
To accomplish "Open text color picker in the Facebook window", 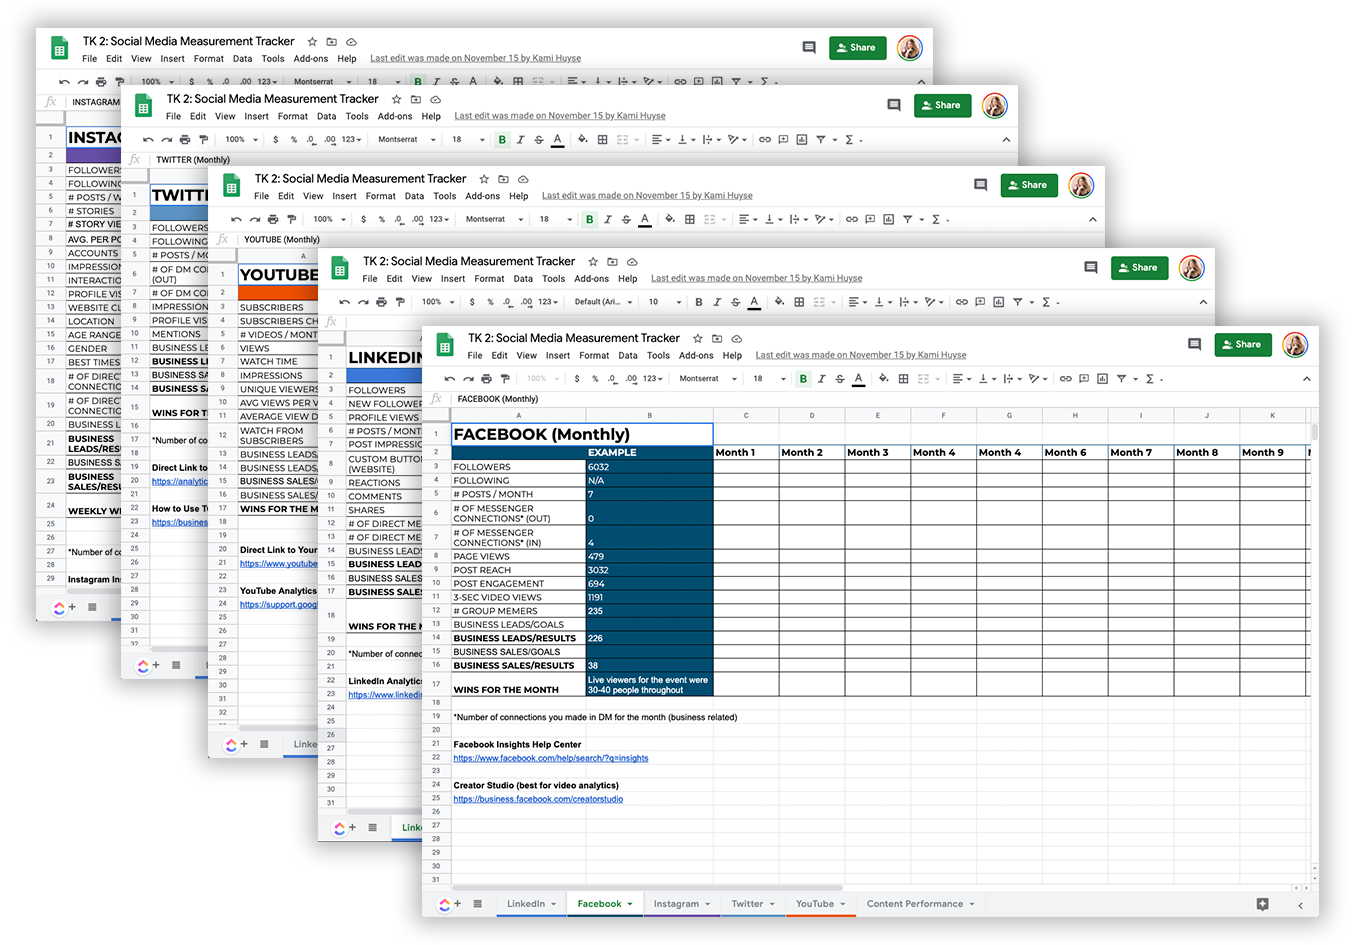I will point(858,379).
